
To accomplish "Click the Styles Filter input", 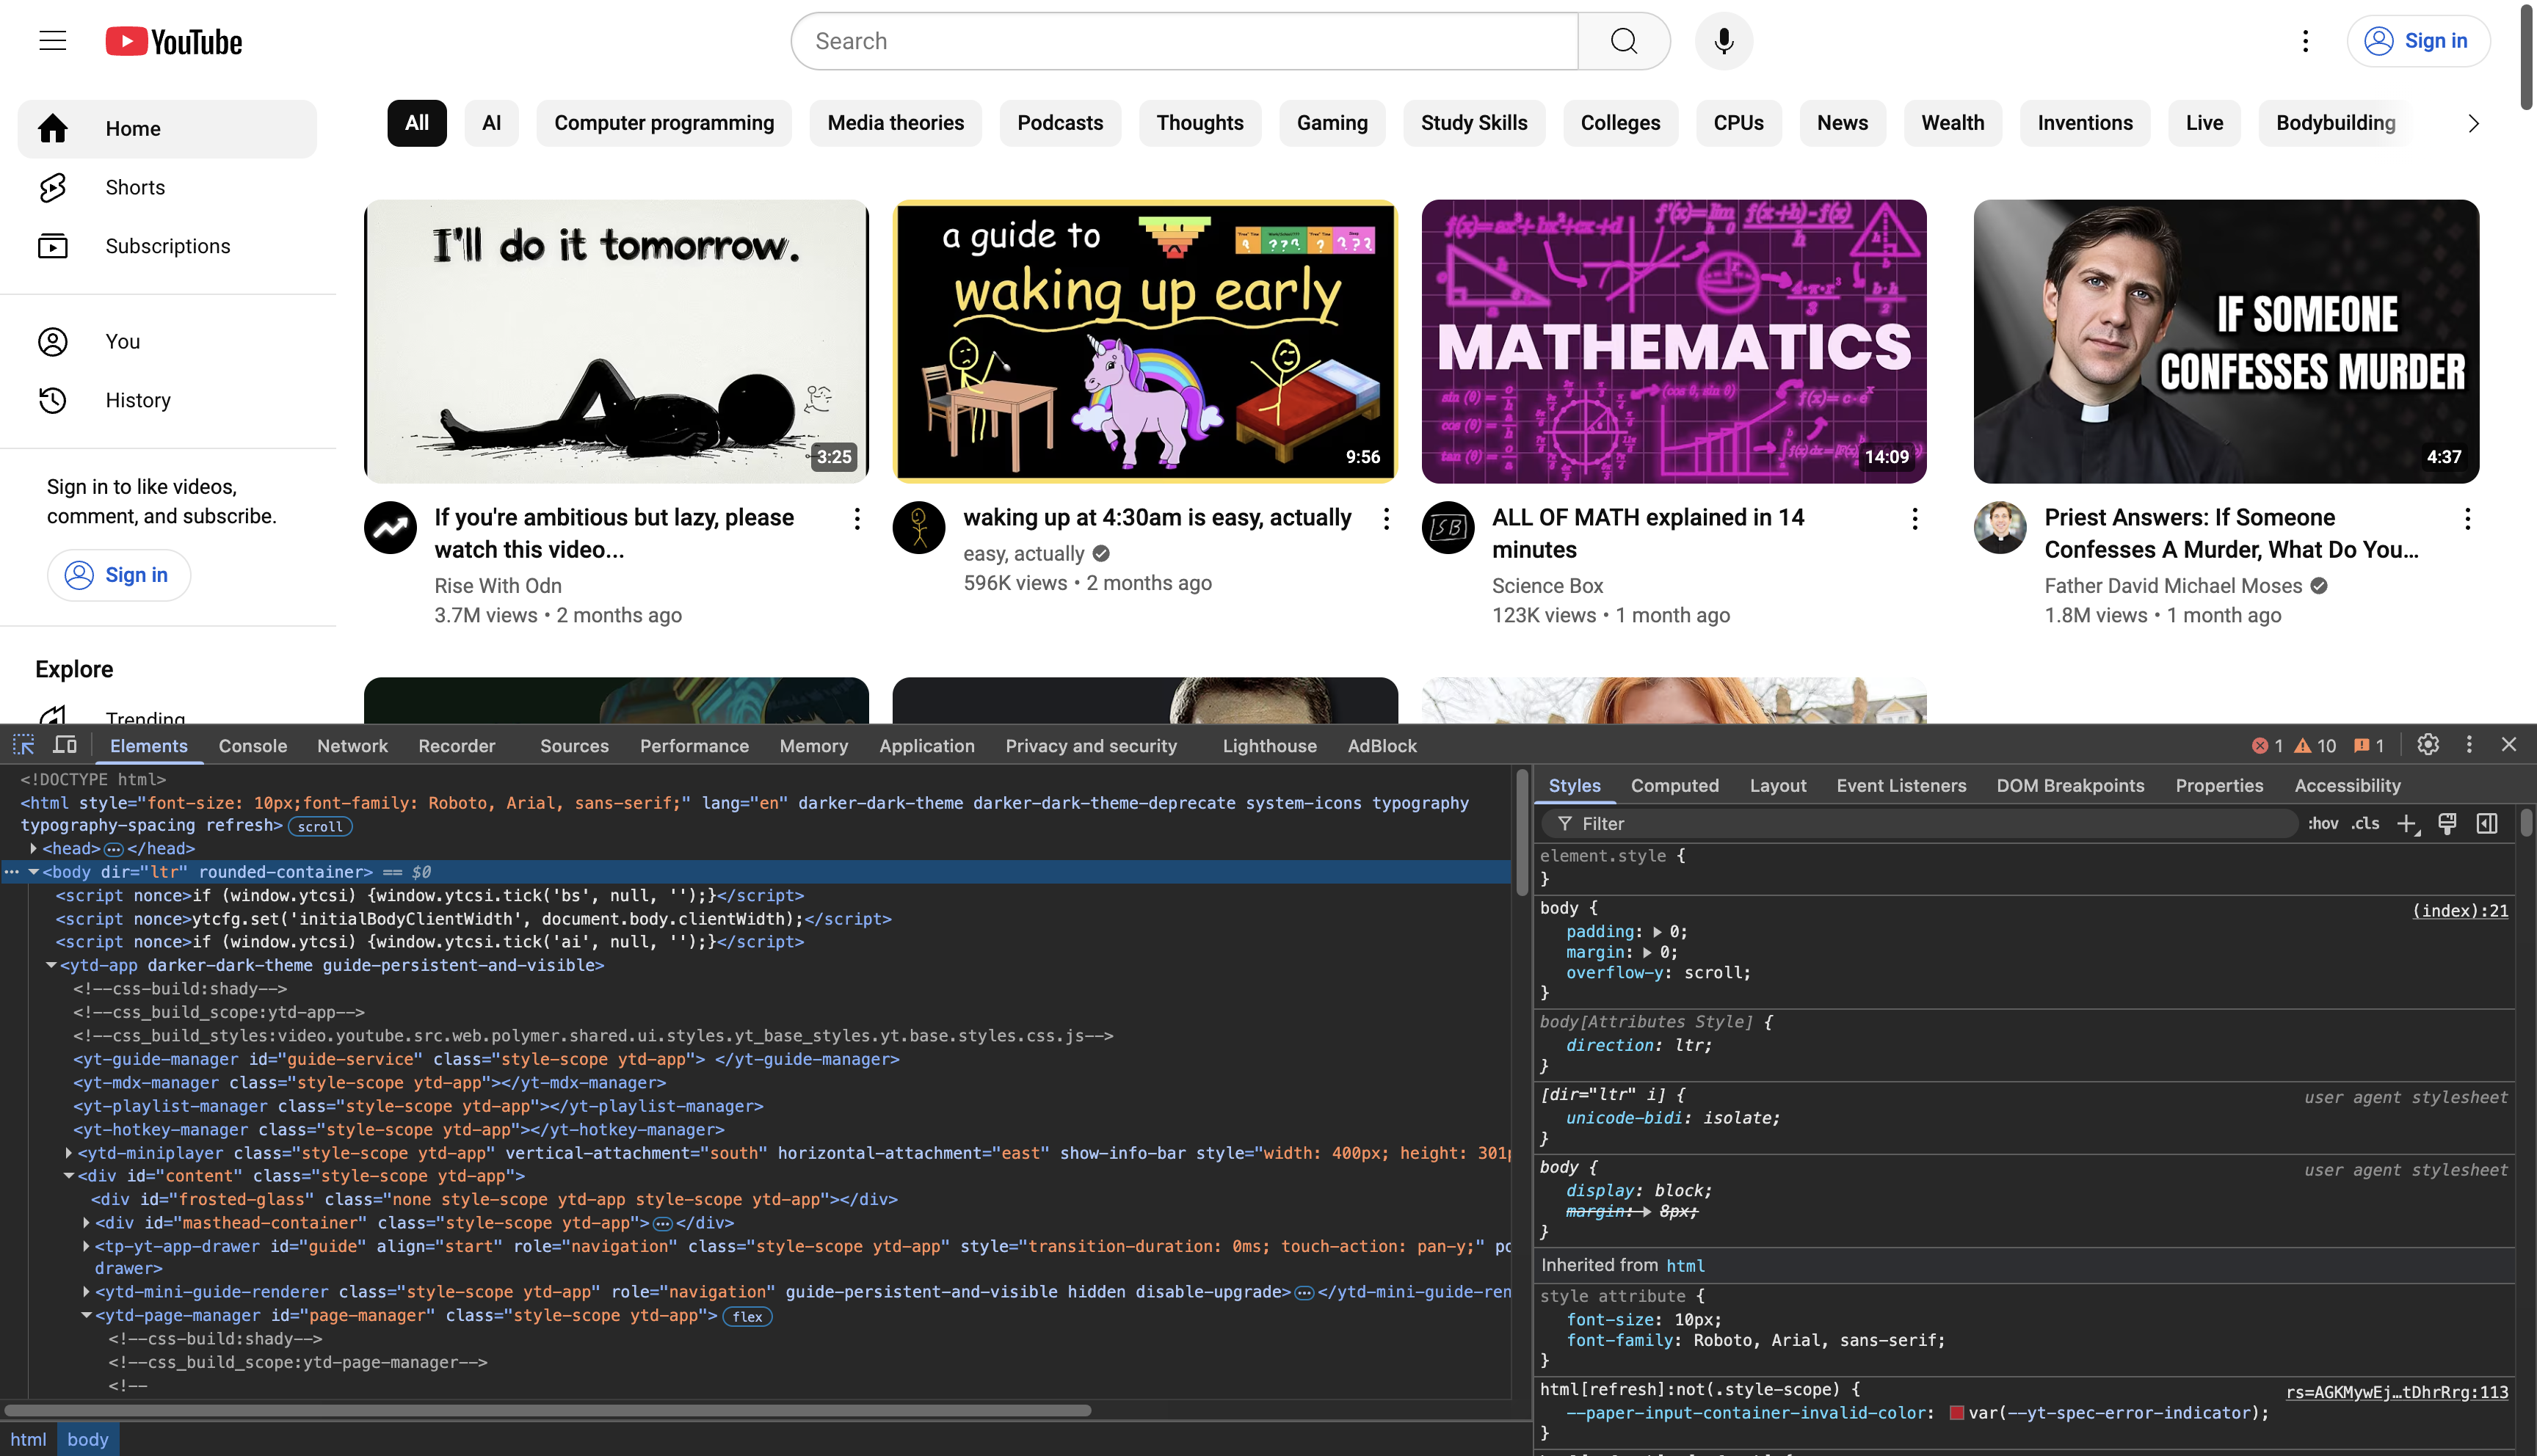I will pyautogui.click(x=1920, y=824).
